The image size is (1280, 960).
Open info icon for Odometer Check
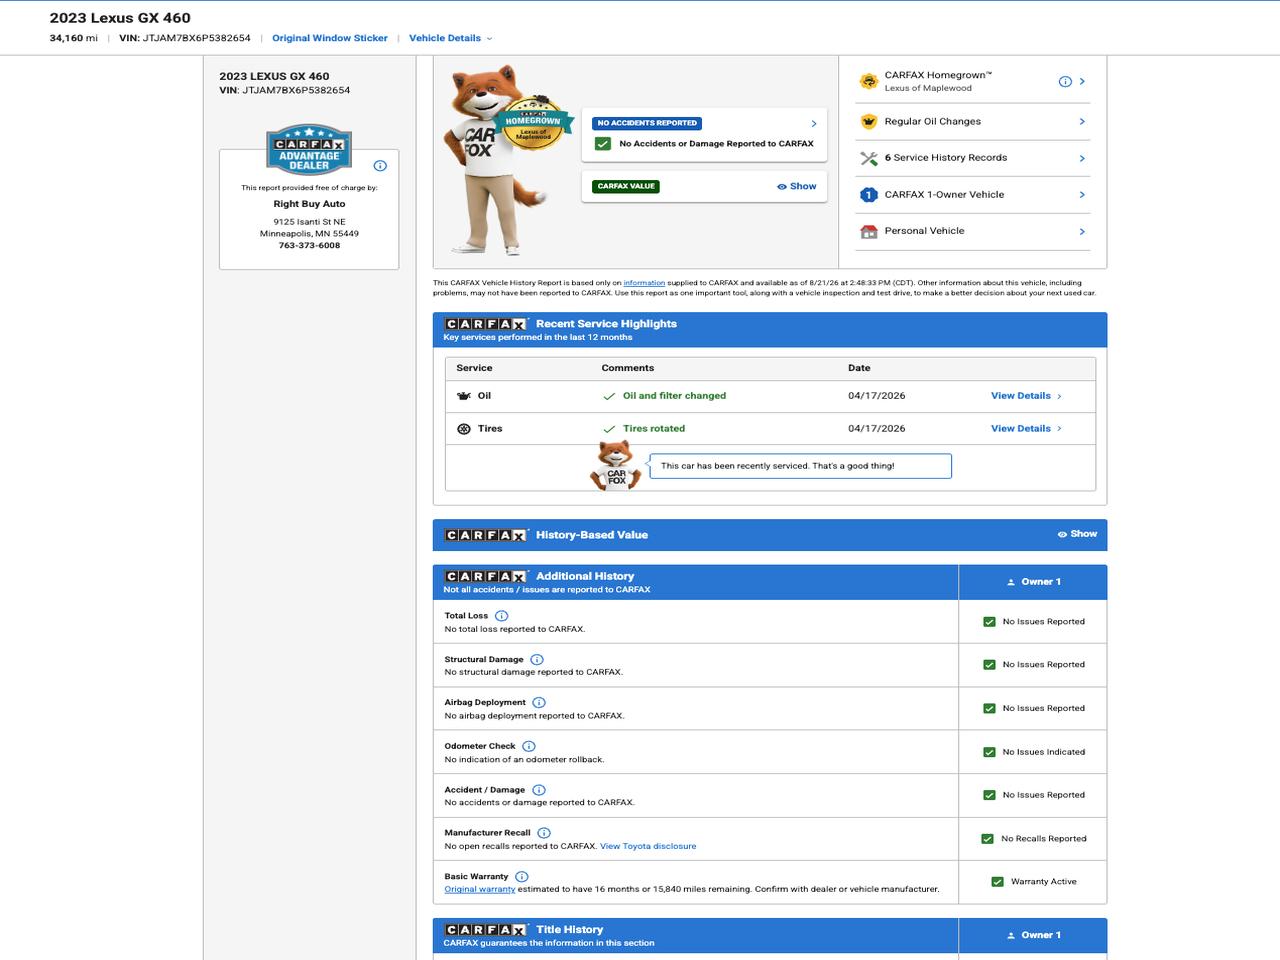[529, 746]
